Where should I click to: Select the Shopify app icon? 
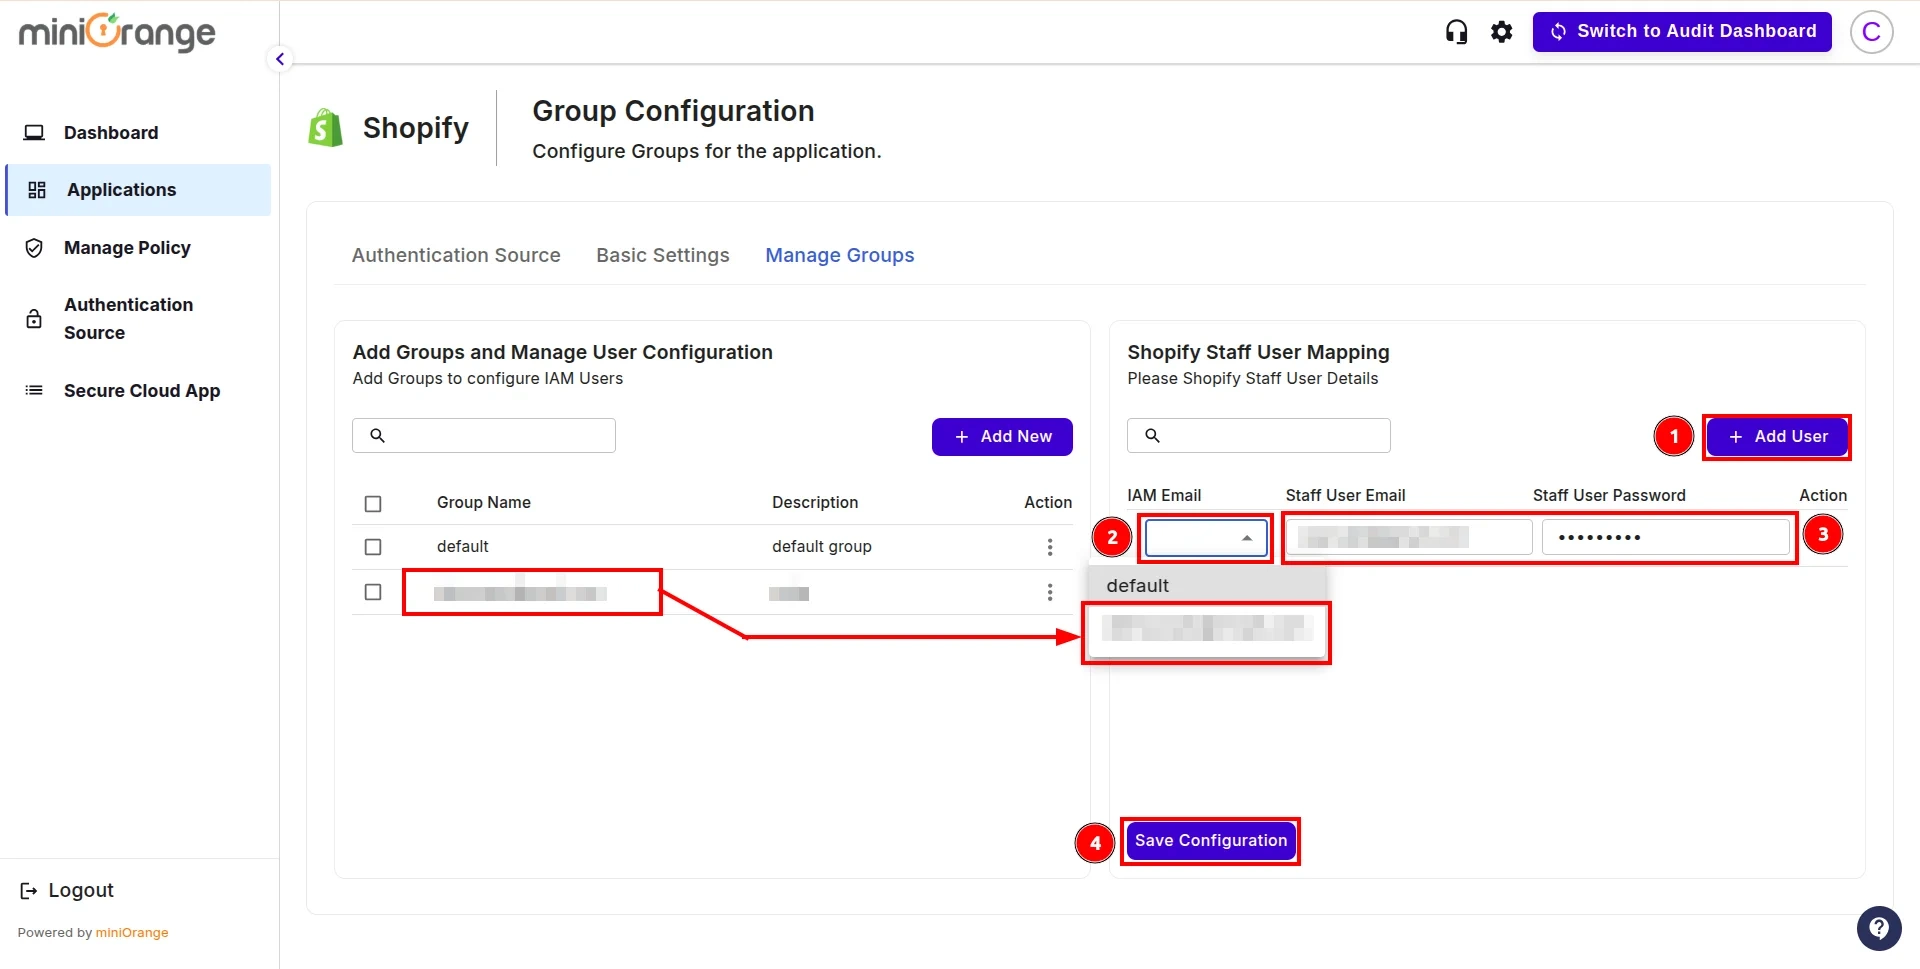324,126
